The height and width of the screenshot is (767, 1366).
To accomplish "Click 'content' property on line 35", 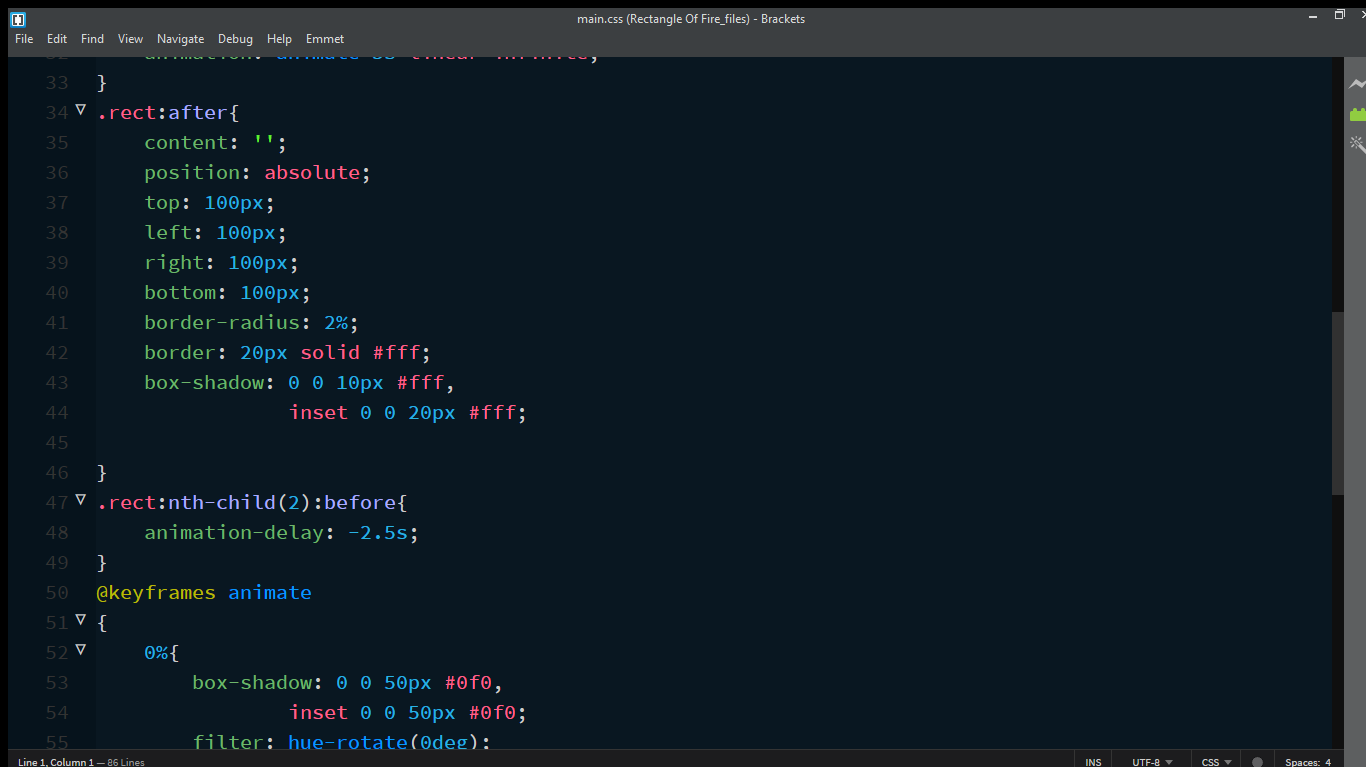I will [186, 143].
